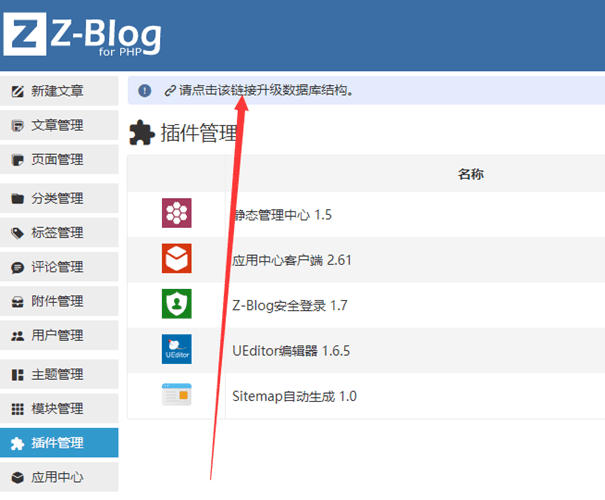
Task: Click the inbox icon beside 附件管理
Action: [x=17, y=302]
